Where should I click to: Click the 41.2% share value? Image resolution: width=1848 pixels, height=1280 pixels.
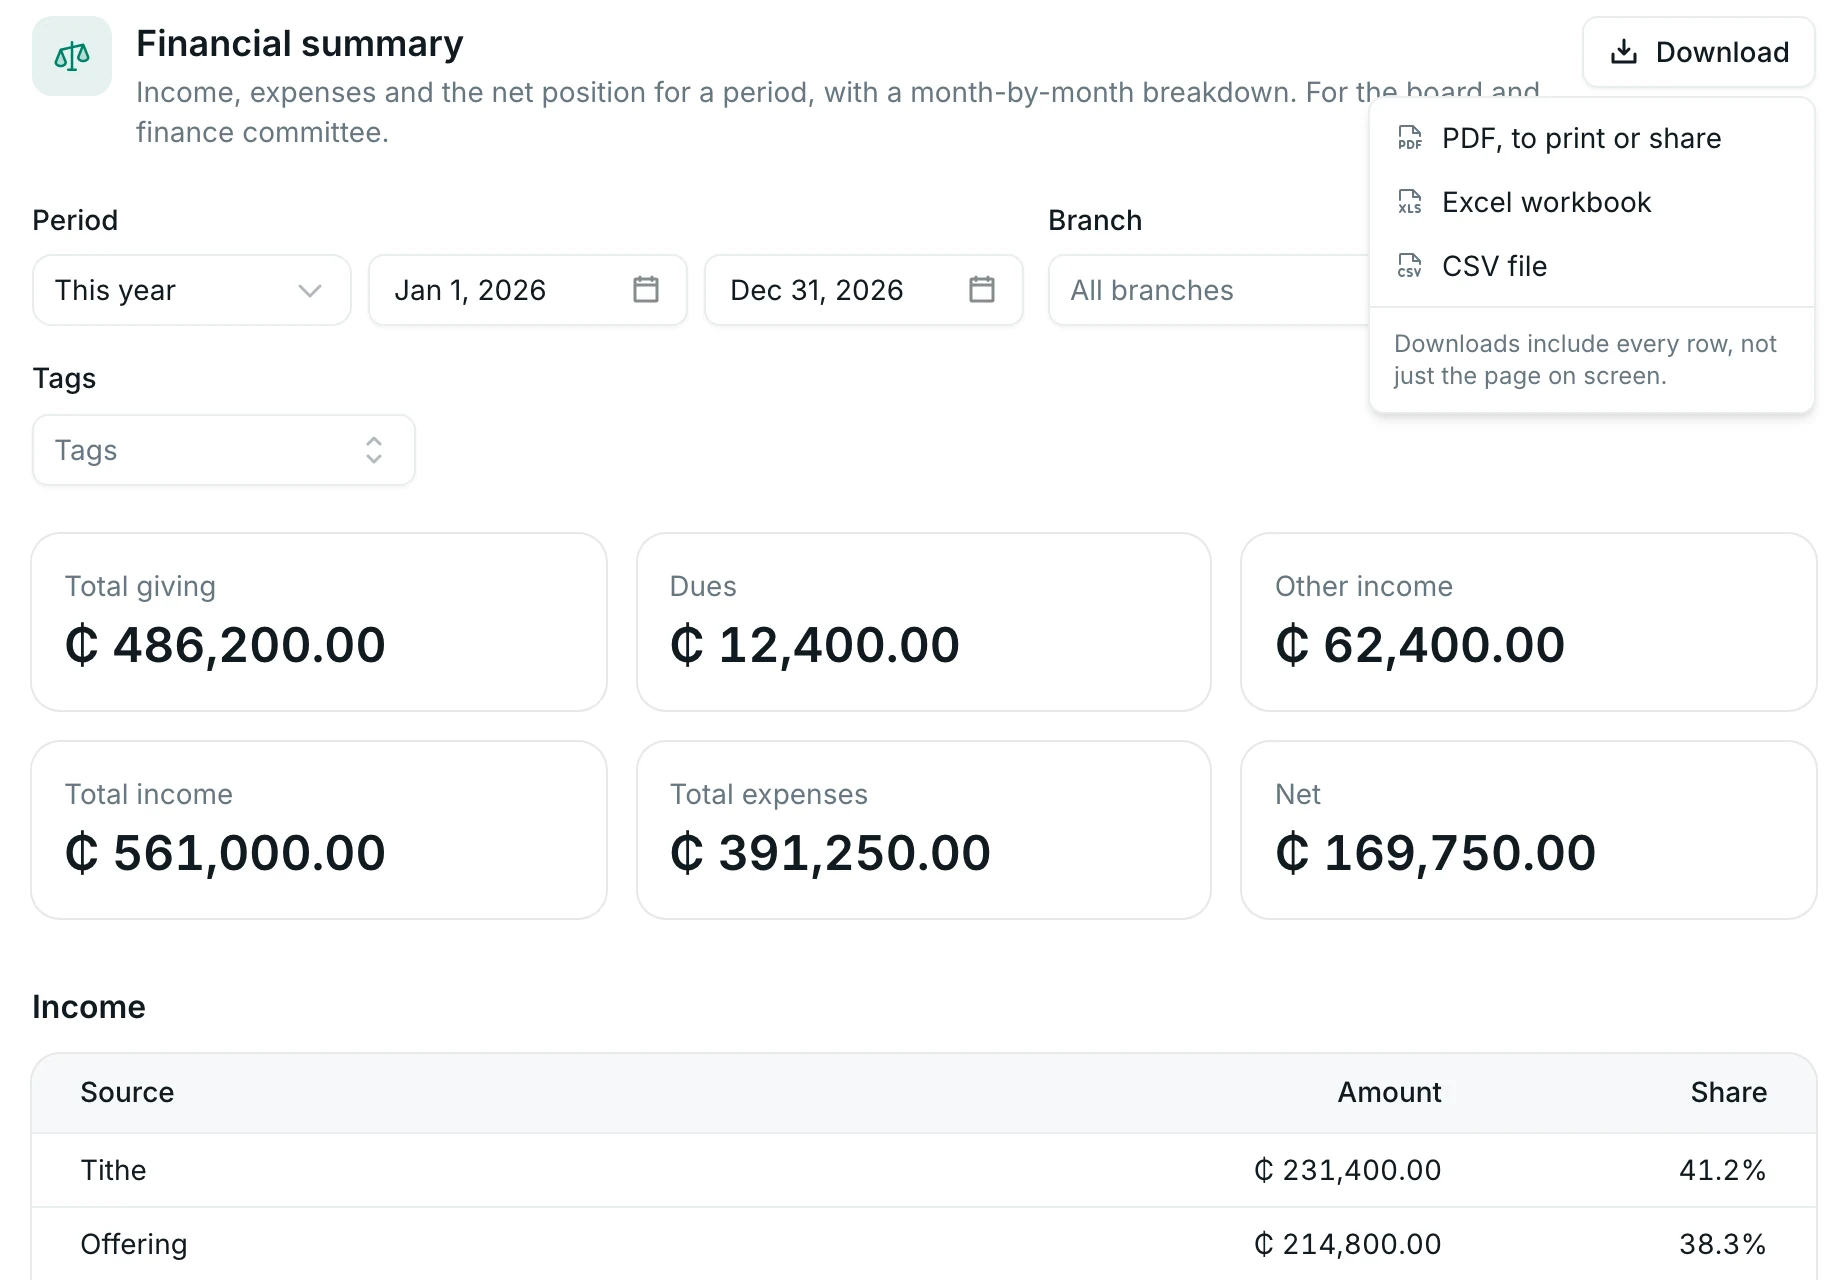pyautogui.click(x=1723, y=1170)
